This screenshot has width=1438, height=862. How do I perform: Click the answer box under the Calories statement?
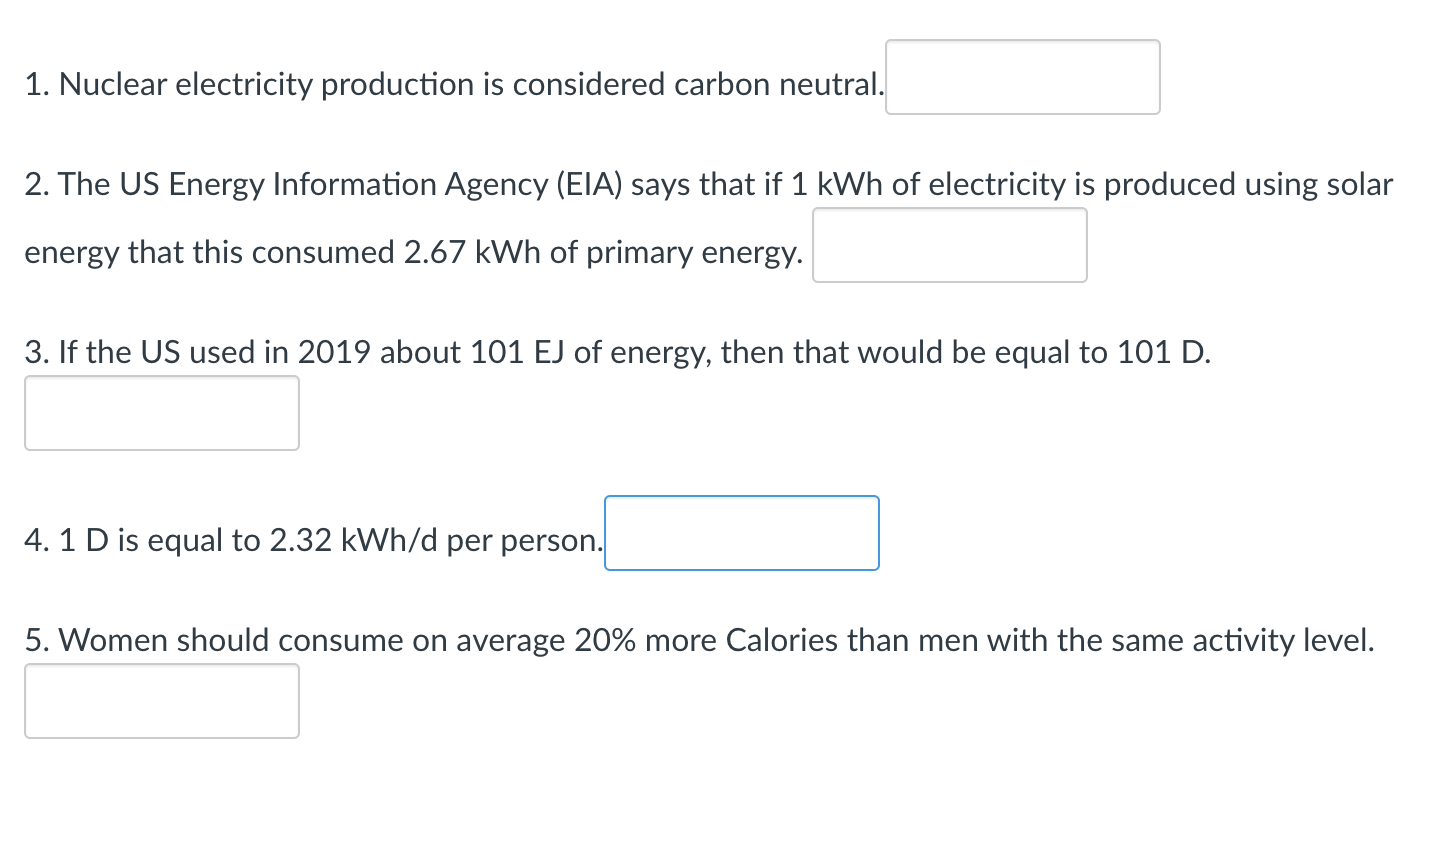point(161,701)
